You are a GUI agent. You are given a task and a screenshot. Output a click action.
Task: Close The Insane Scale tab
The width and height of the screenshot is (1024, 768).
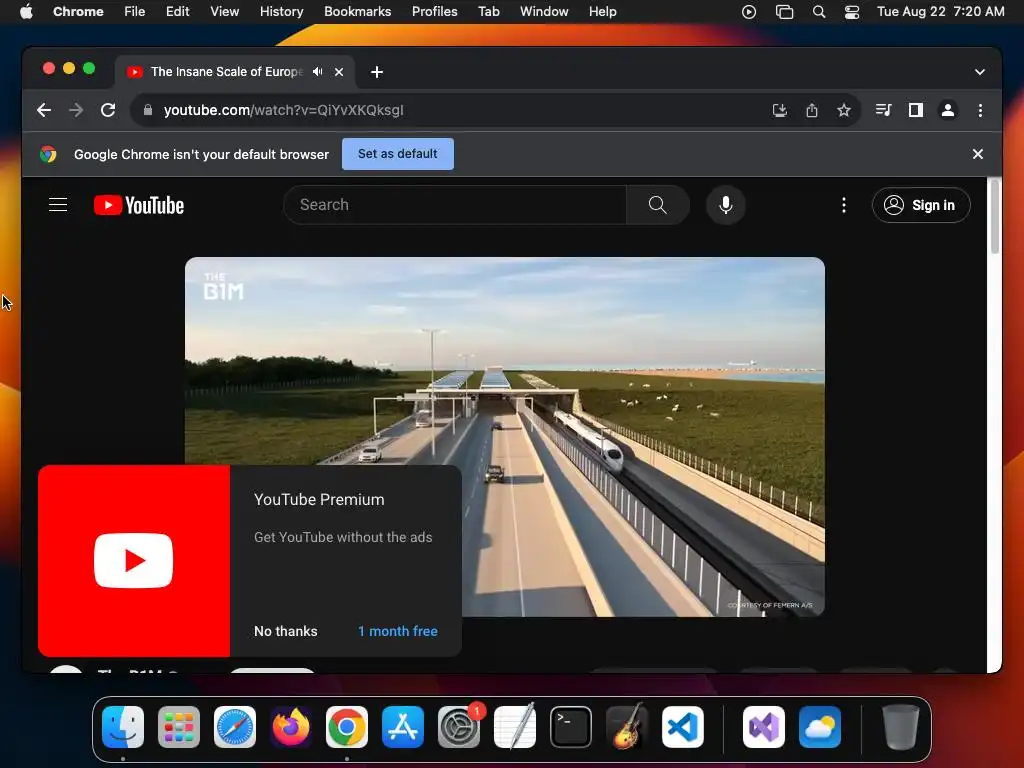coord(339,72)
